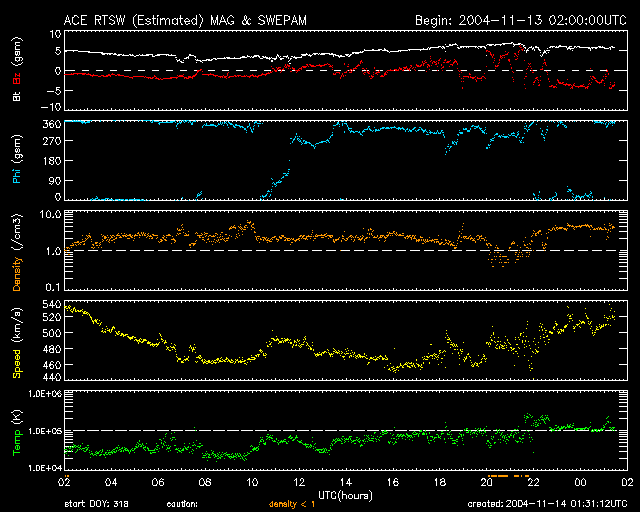Image resolution: width=640 pixels, height=512 pixels.
Task: Click the cyan "Phi (gsm)" axis label
Action: [17, 159]
